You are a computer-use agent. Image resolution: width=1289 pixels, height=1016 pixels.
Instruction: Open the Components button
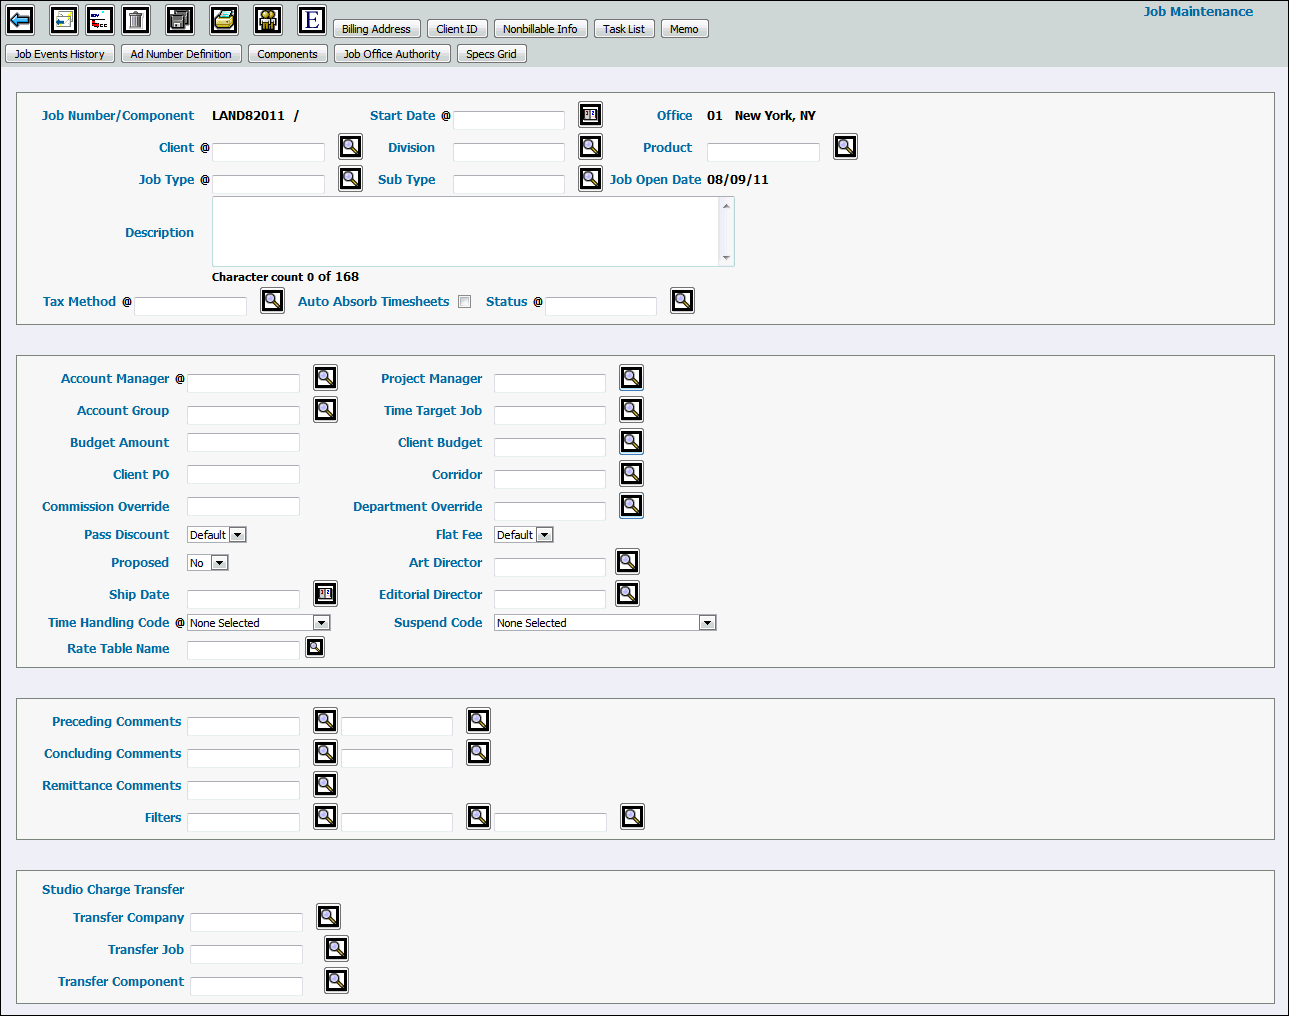(287, 54)
